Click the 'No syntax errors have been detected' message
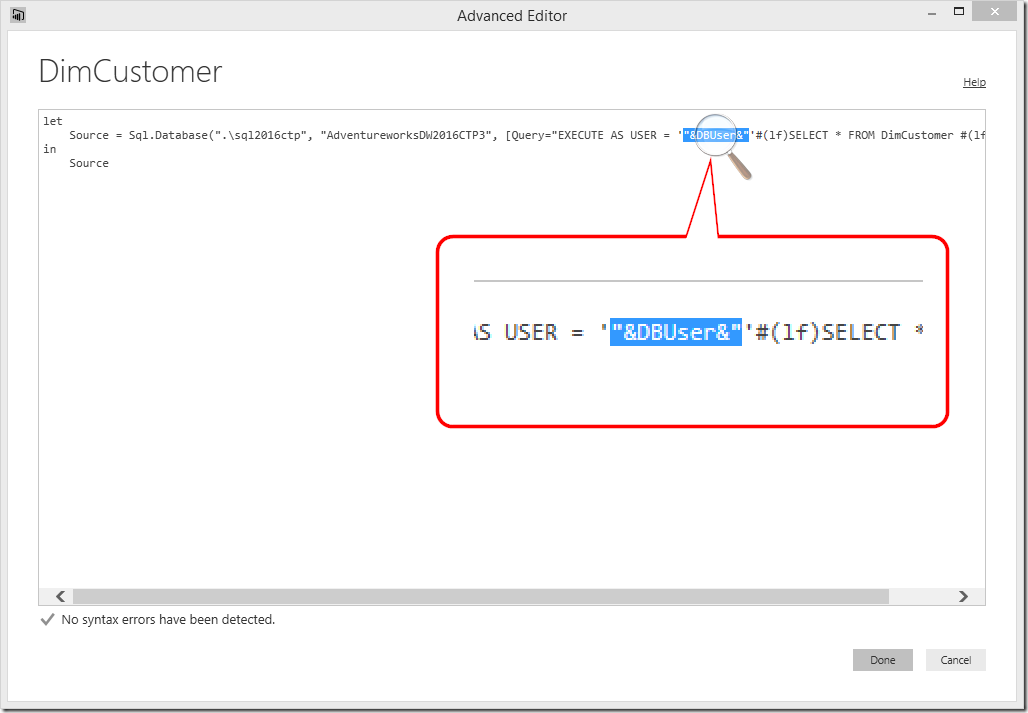 pyautogui.click(x=168, y=619)
